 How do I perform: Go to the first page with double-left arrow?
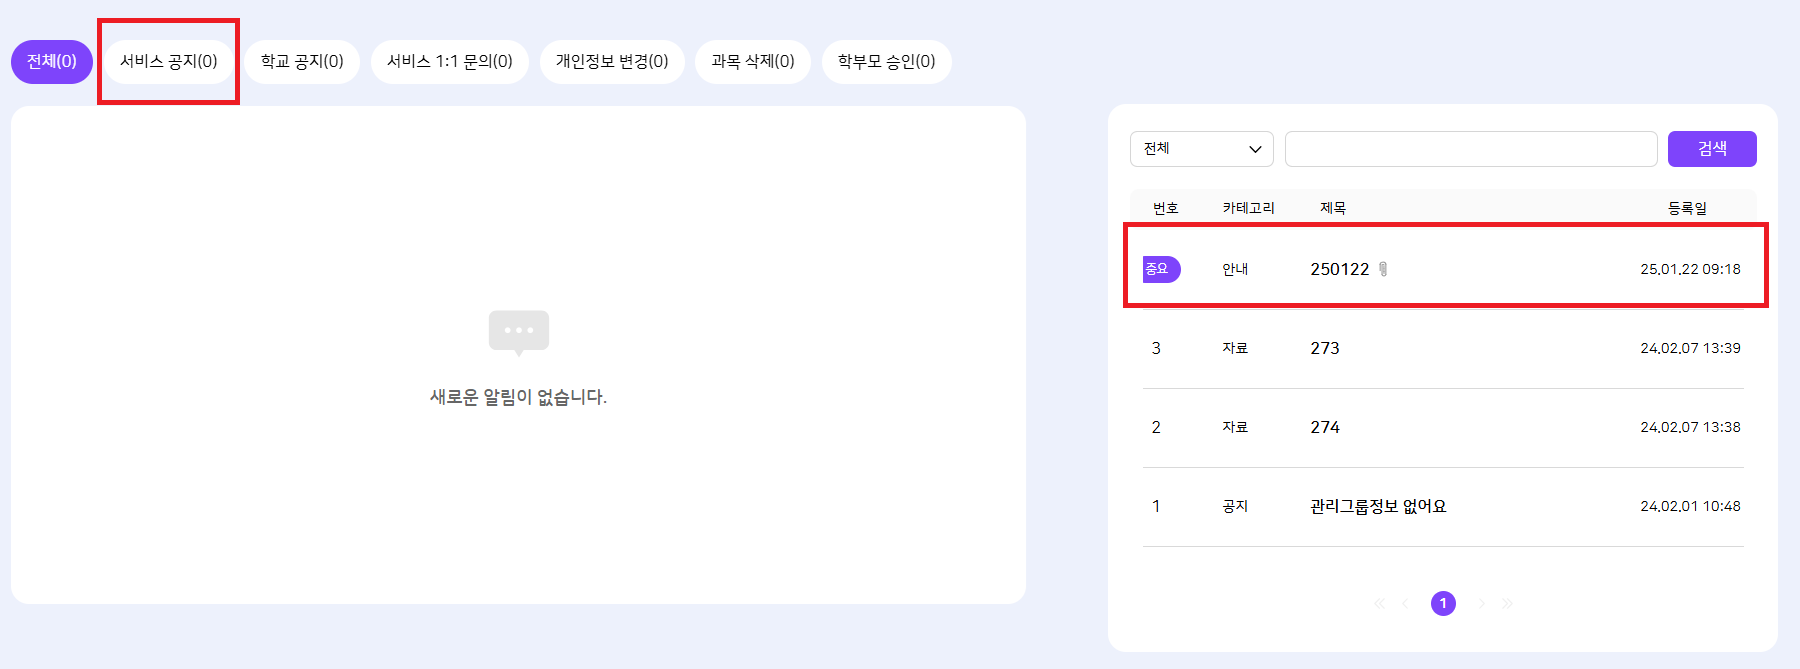click(1379, 603)
